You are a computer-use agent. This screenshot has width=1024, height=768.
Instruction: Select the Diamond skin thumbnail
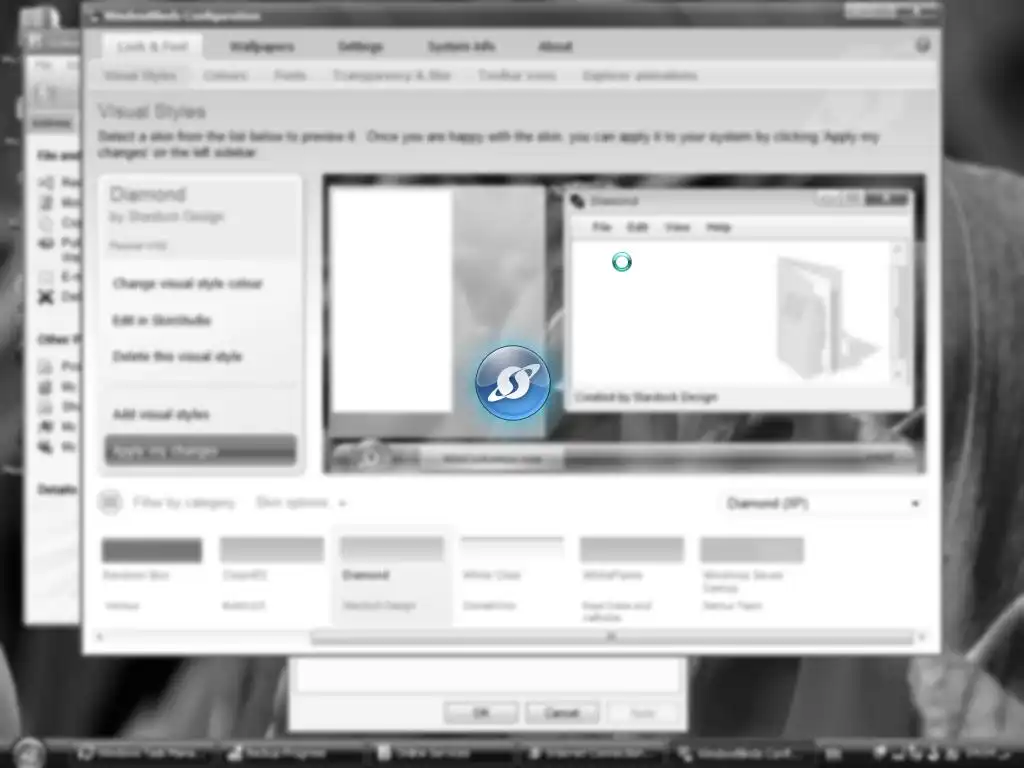[392, 550]
